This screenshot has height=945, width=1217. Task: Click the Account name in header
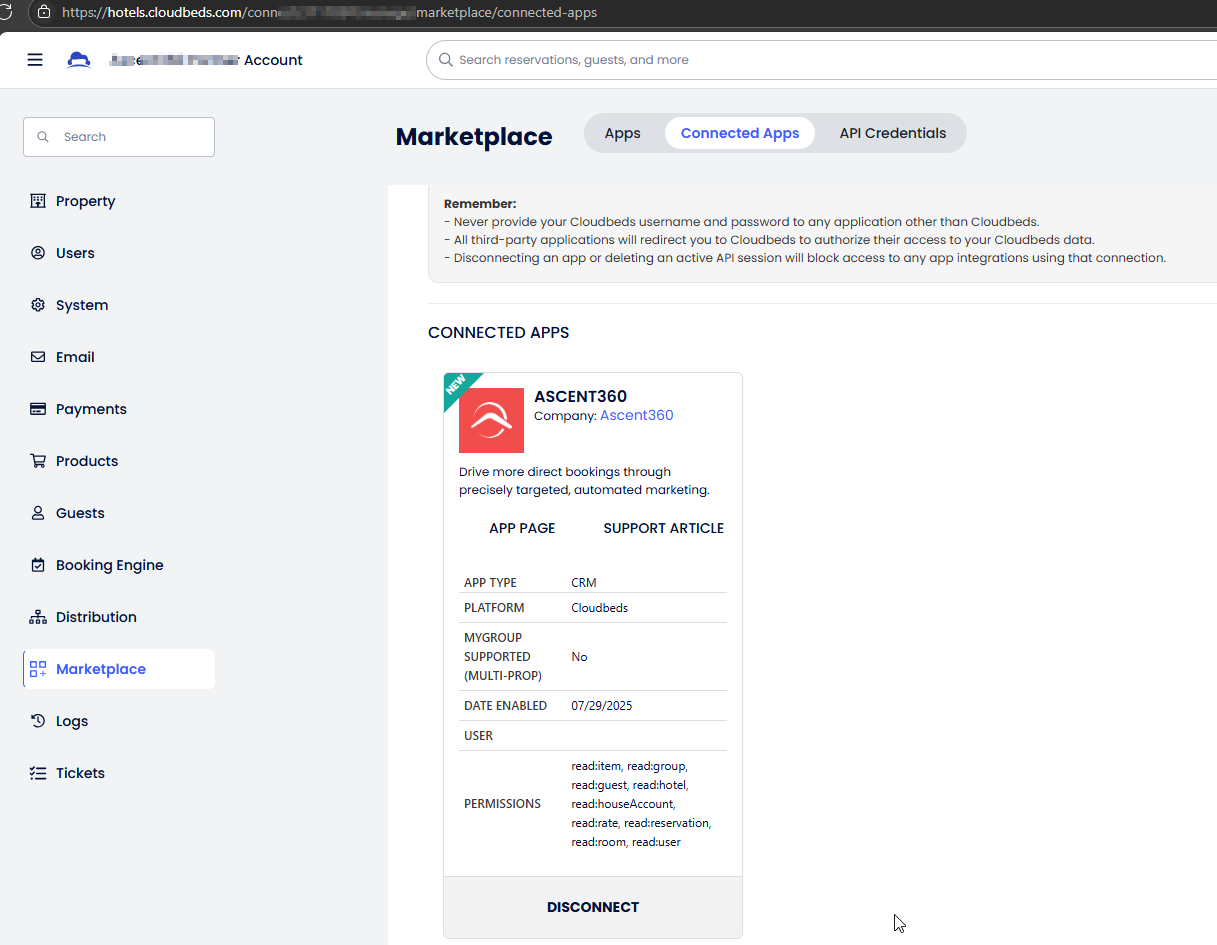(x=206, y=60)
